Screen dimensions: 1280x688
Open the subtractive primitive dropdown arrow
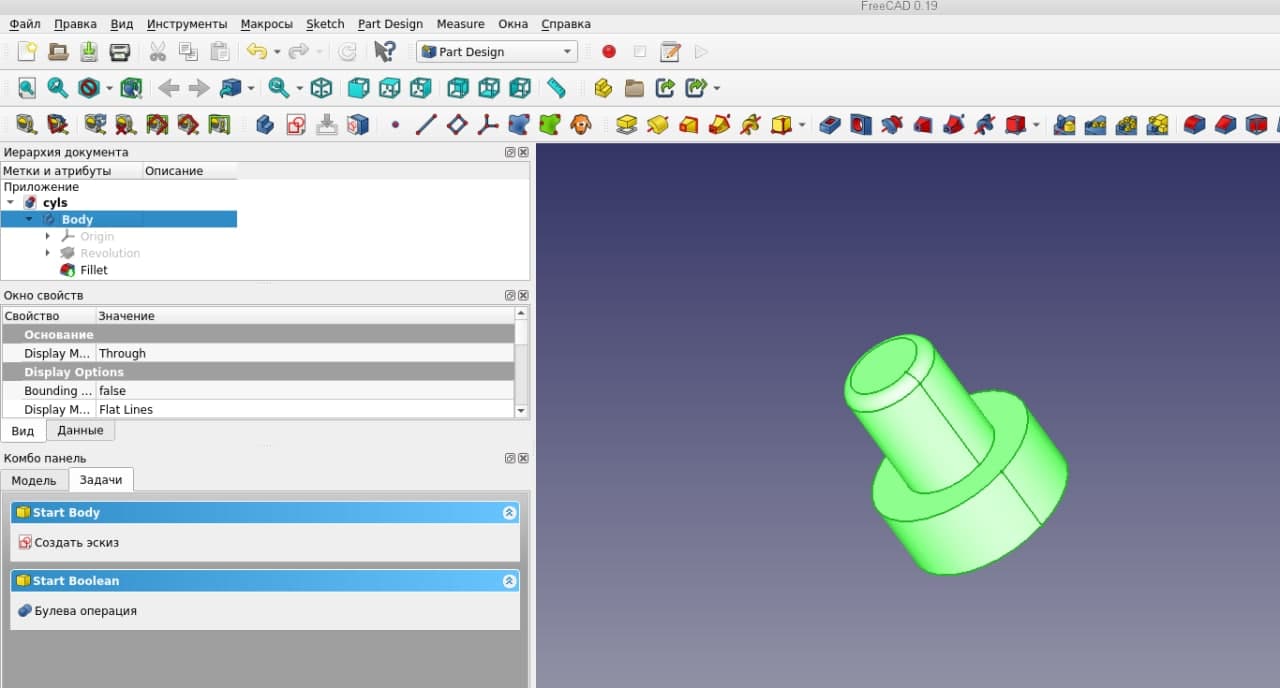point(1036,124)
